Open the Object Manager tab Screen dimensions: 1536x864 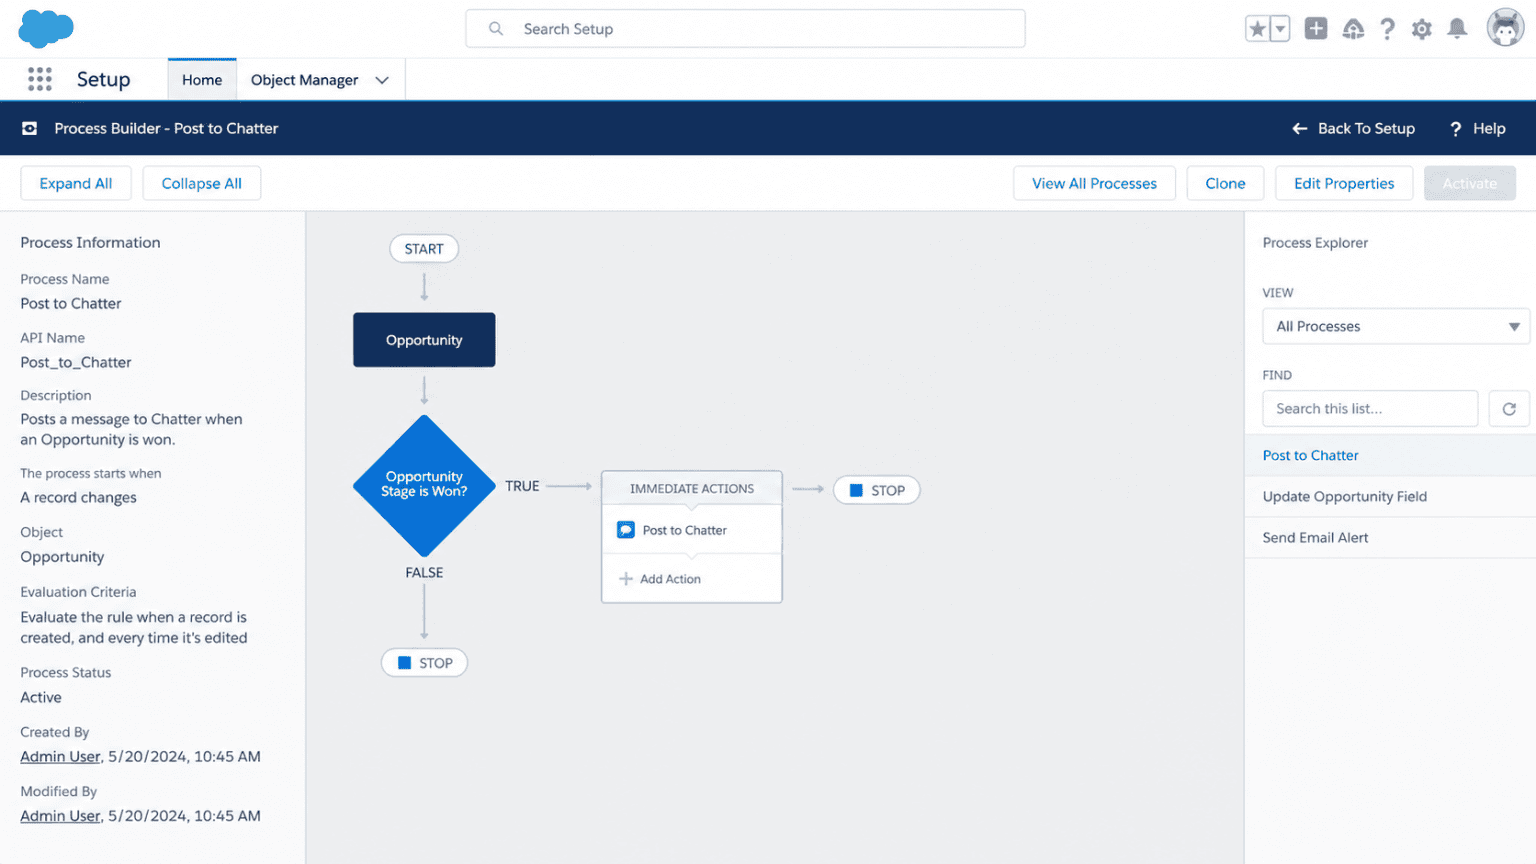pyautogui.click(x=305, y=80)
